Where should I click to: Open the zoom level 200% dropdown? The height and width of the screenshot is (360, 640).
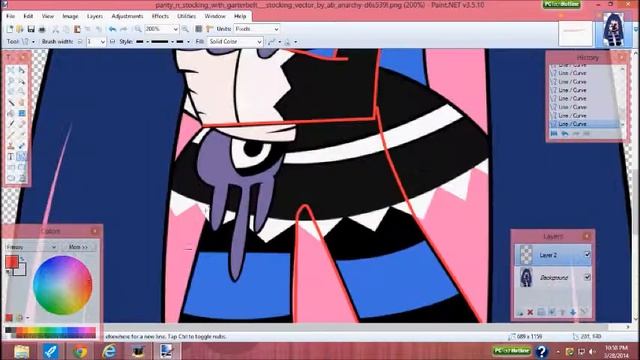176,29
